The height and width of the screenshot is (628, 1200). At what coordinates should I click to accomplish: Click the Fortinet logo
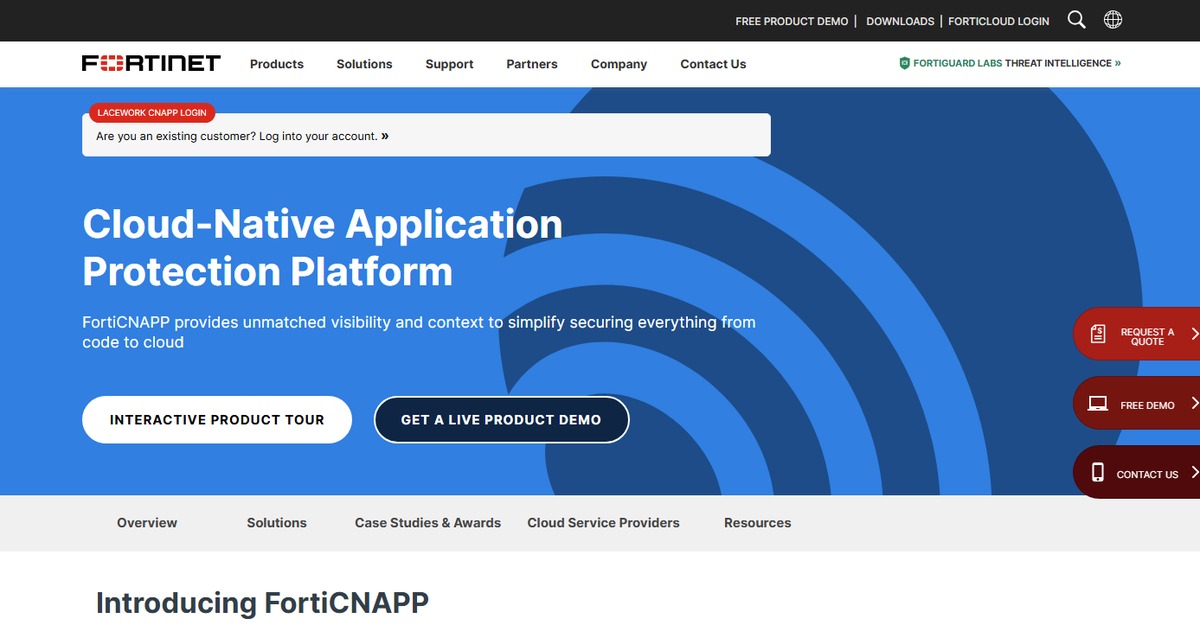151,63
